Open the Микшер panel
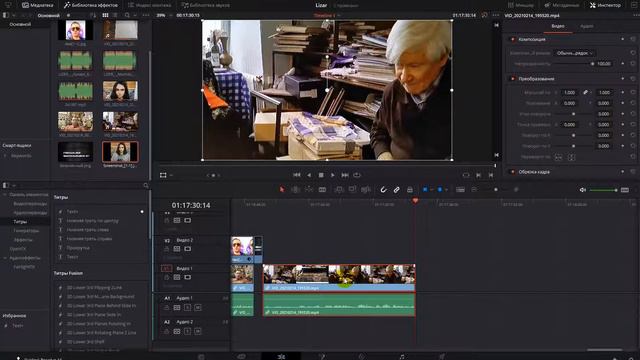Image resolution: width=640 pixels, height=360 pixels. tap(520, 5)
